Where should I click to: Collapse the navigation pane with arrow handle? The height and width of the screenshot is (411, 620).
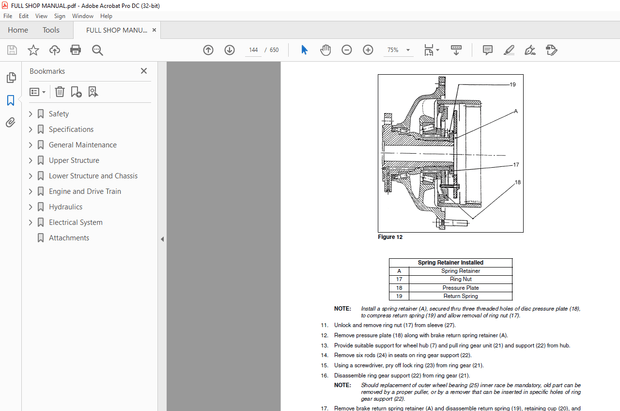coord(162,239)
